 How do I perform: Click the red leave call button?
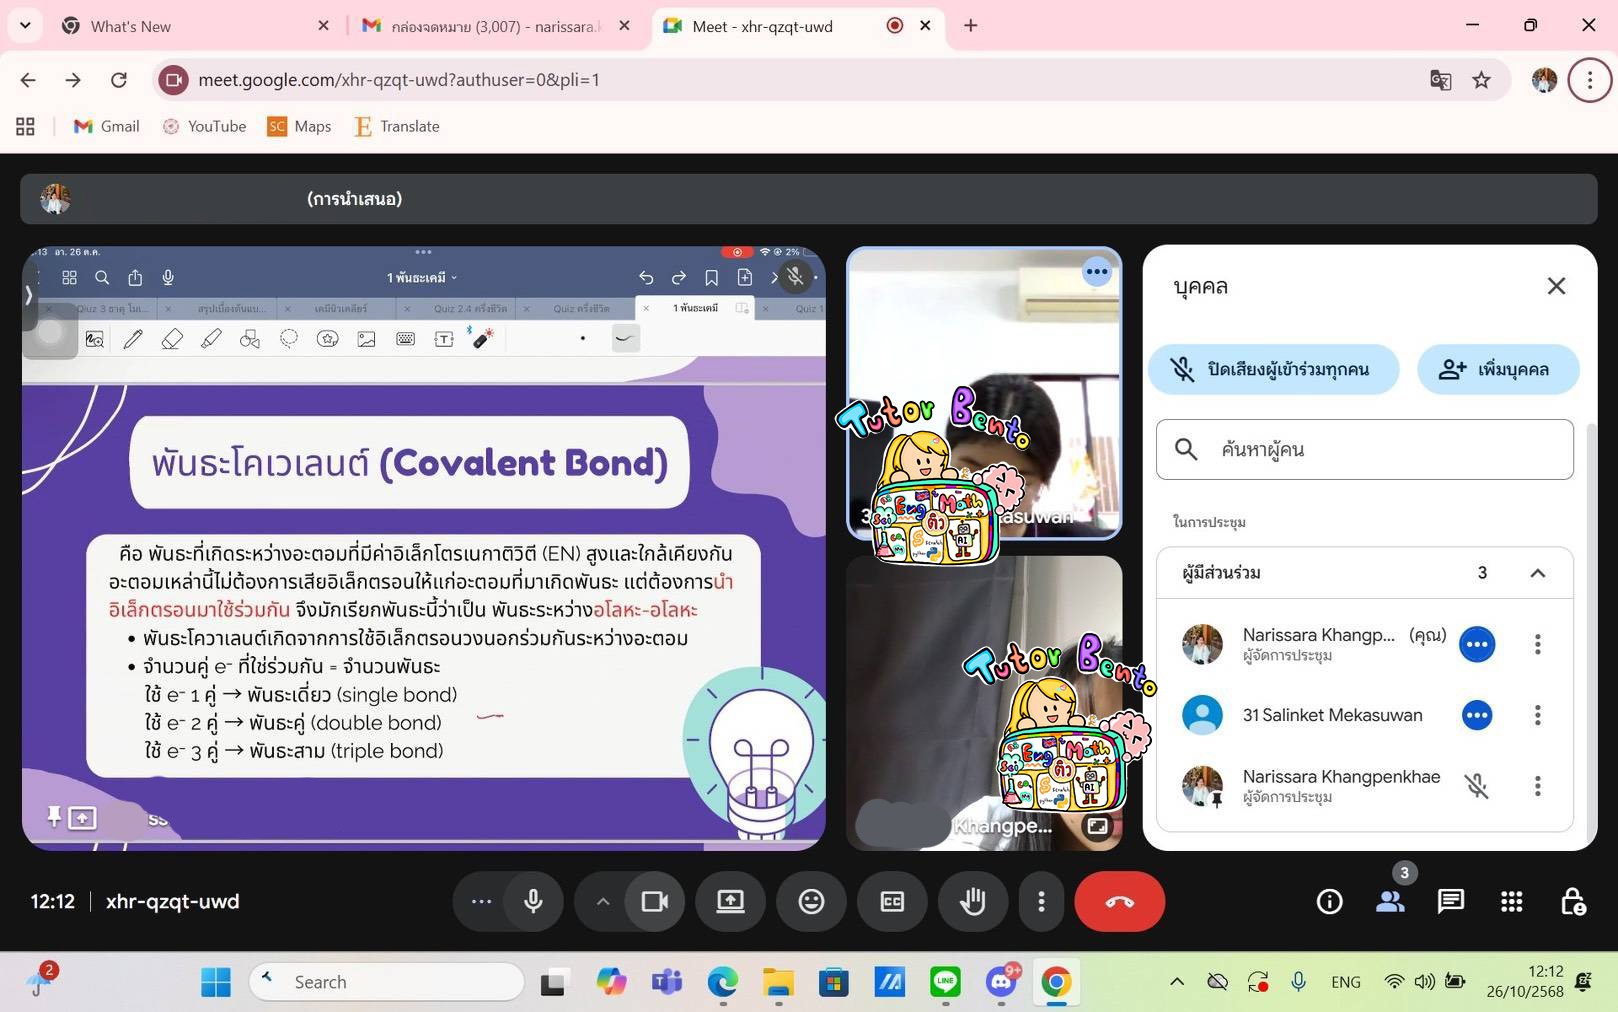[x=1119, y=902]
